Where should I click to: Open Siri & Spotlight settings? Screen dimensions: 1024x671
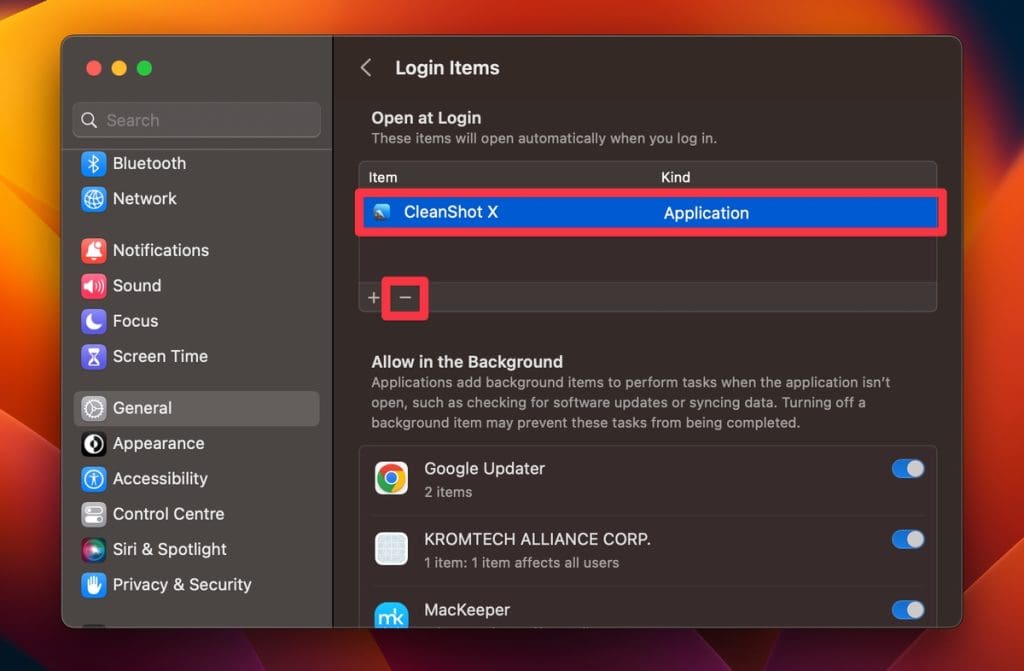click(197, 549)
